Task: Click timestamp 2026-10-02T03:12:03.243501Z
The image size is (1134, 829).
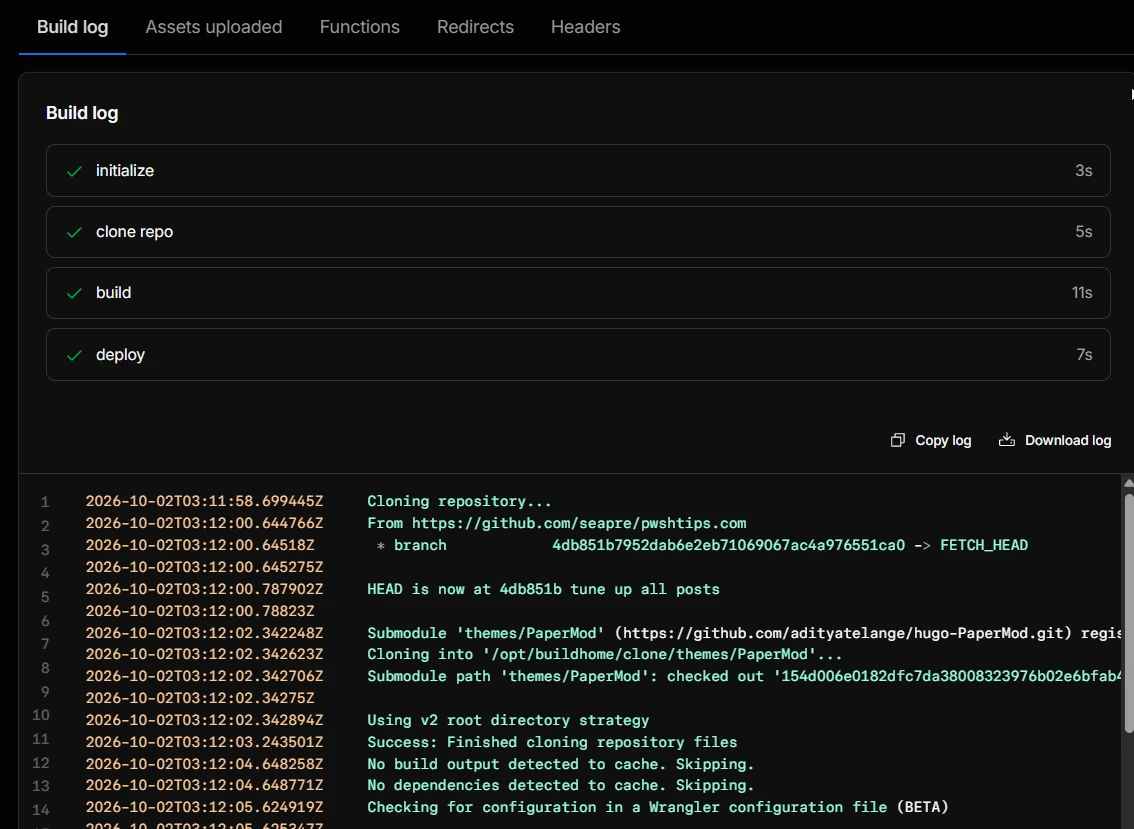Action: [204, 742]
